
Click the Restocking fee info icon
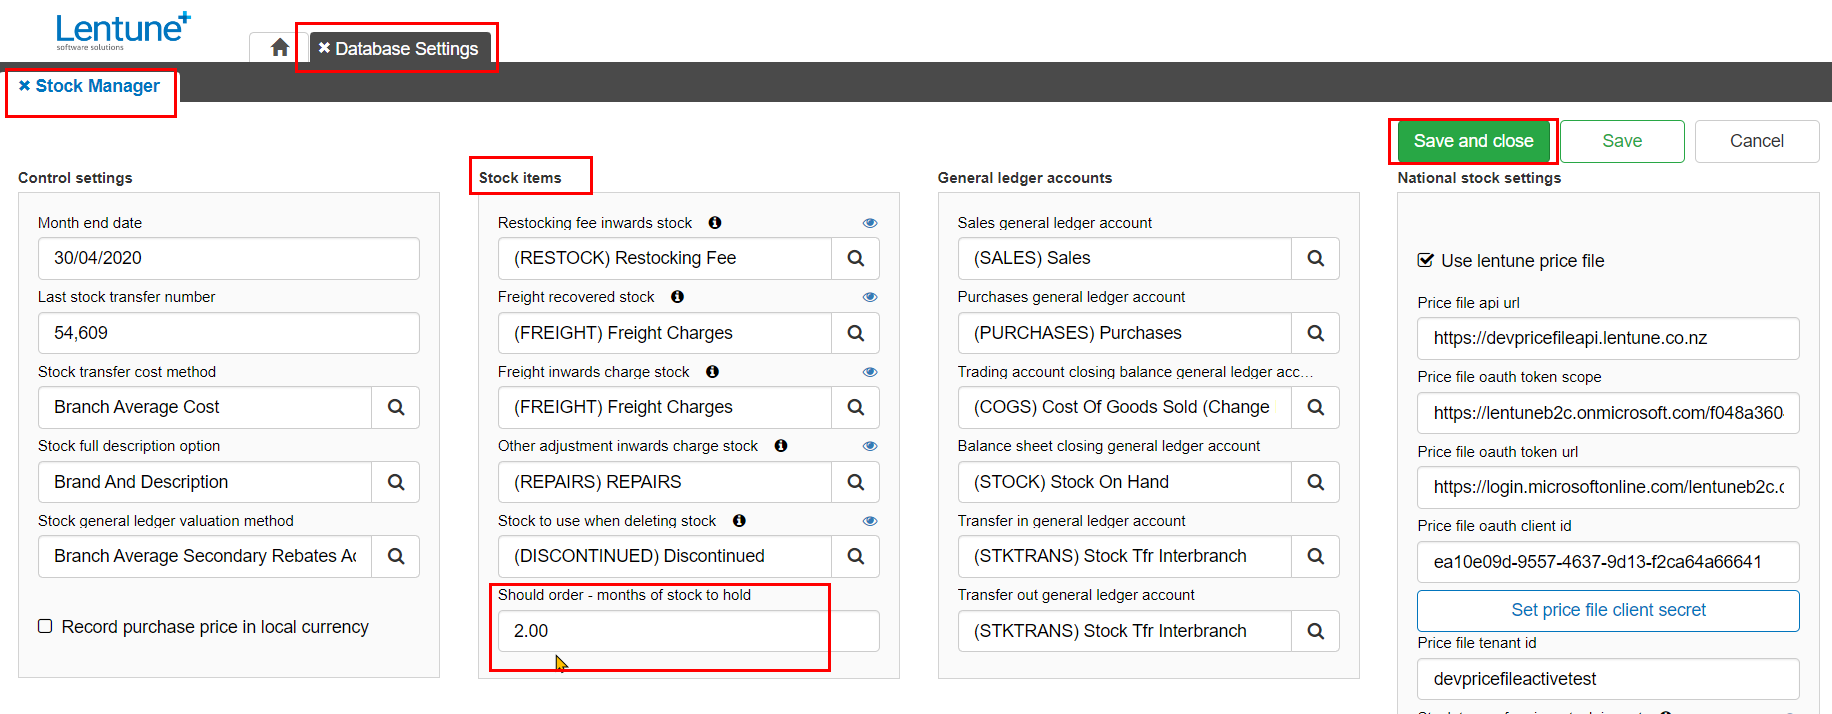[x=715, y=223]
